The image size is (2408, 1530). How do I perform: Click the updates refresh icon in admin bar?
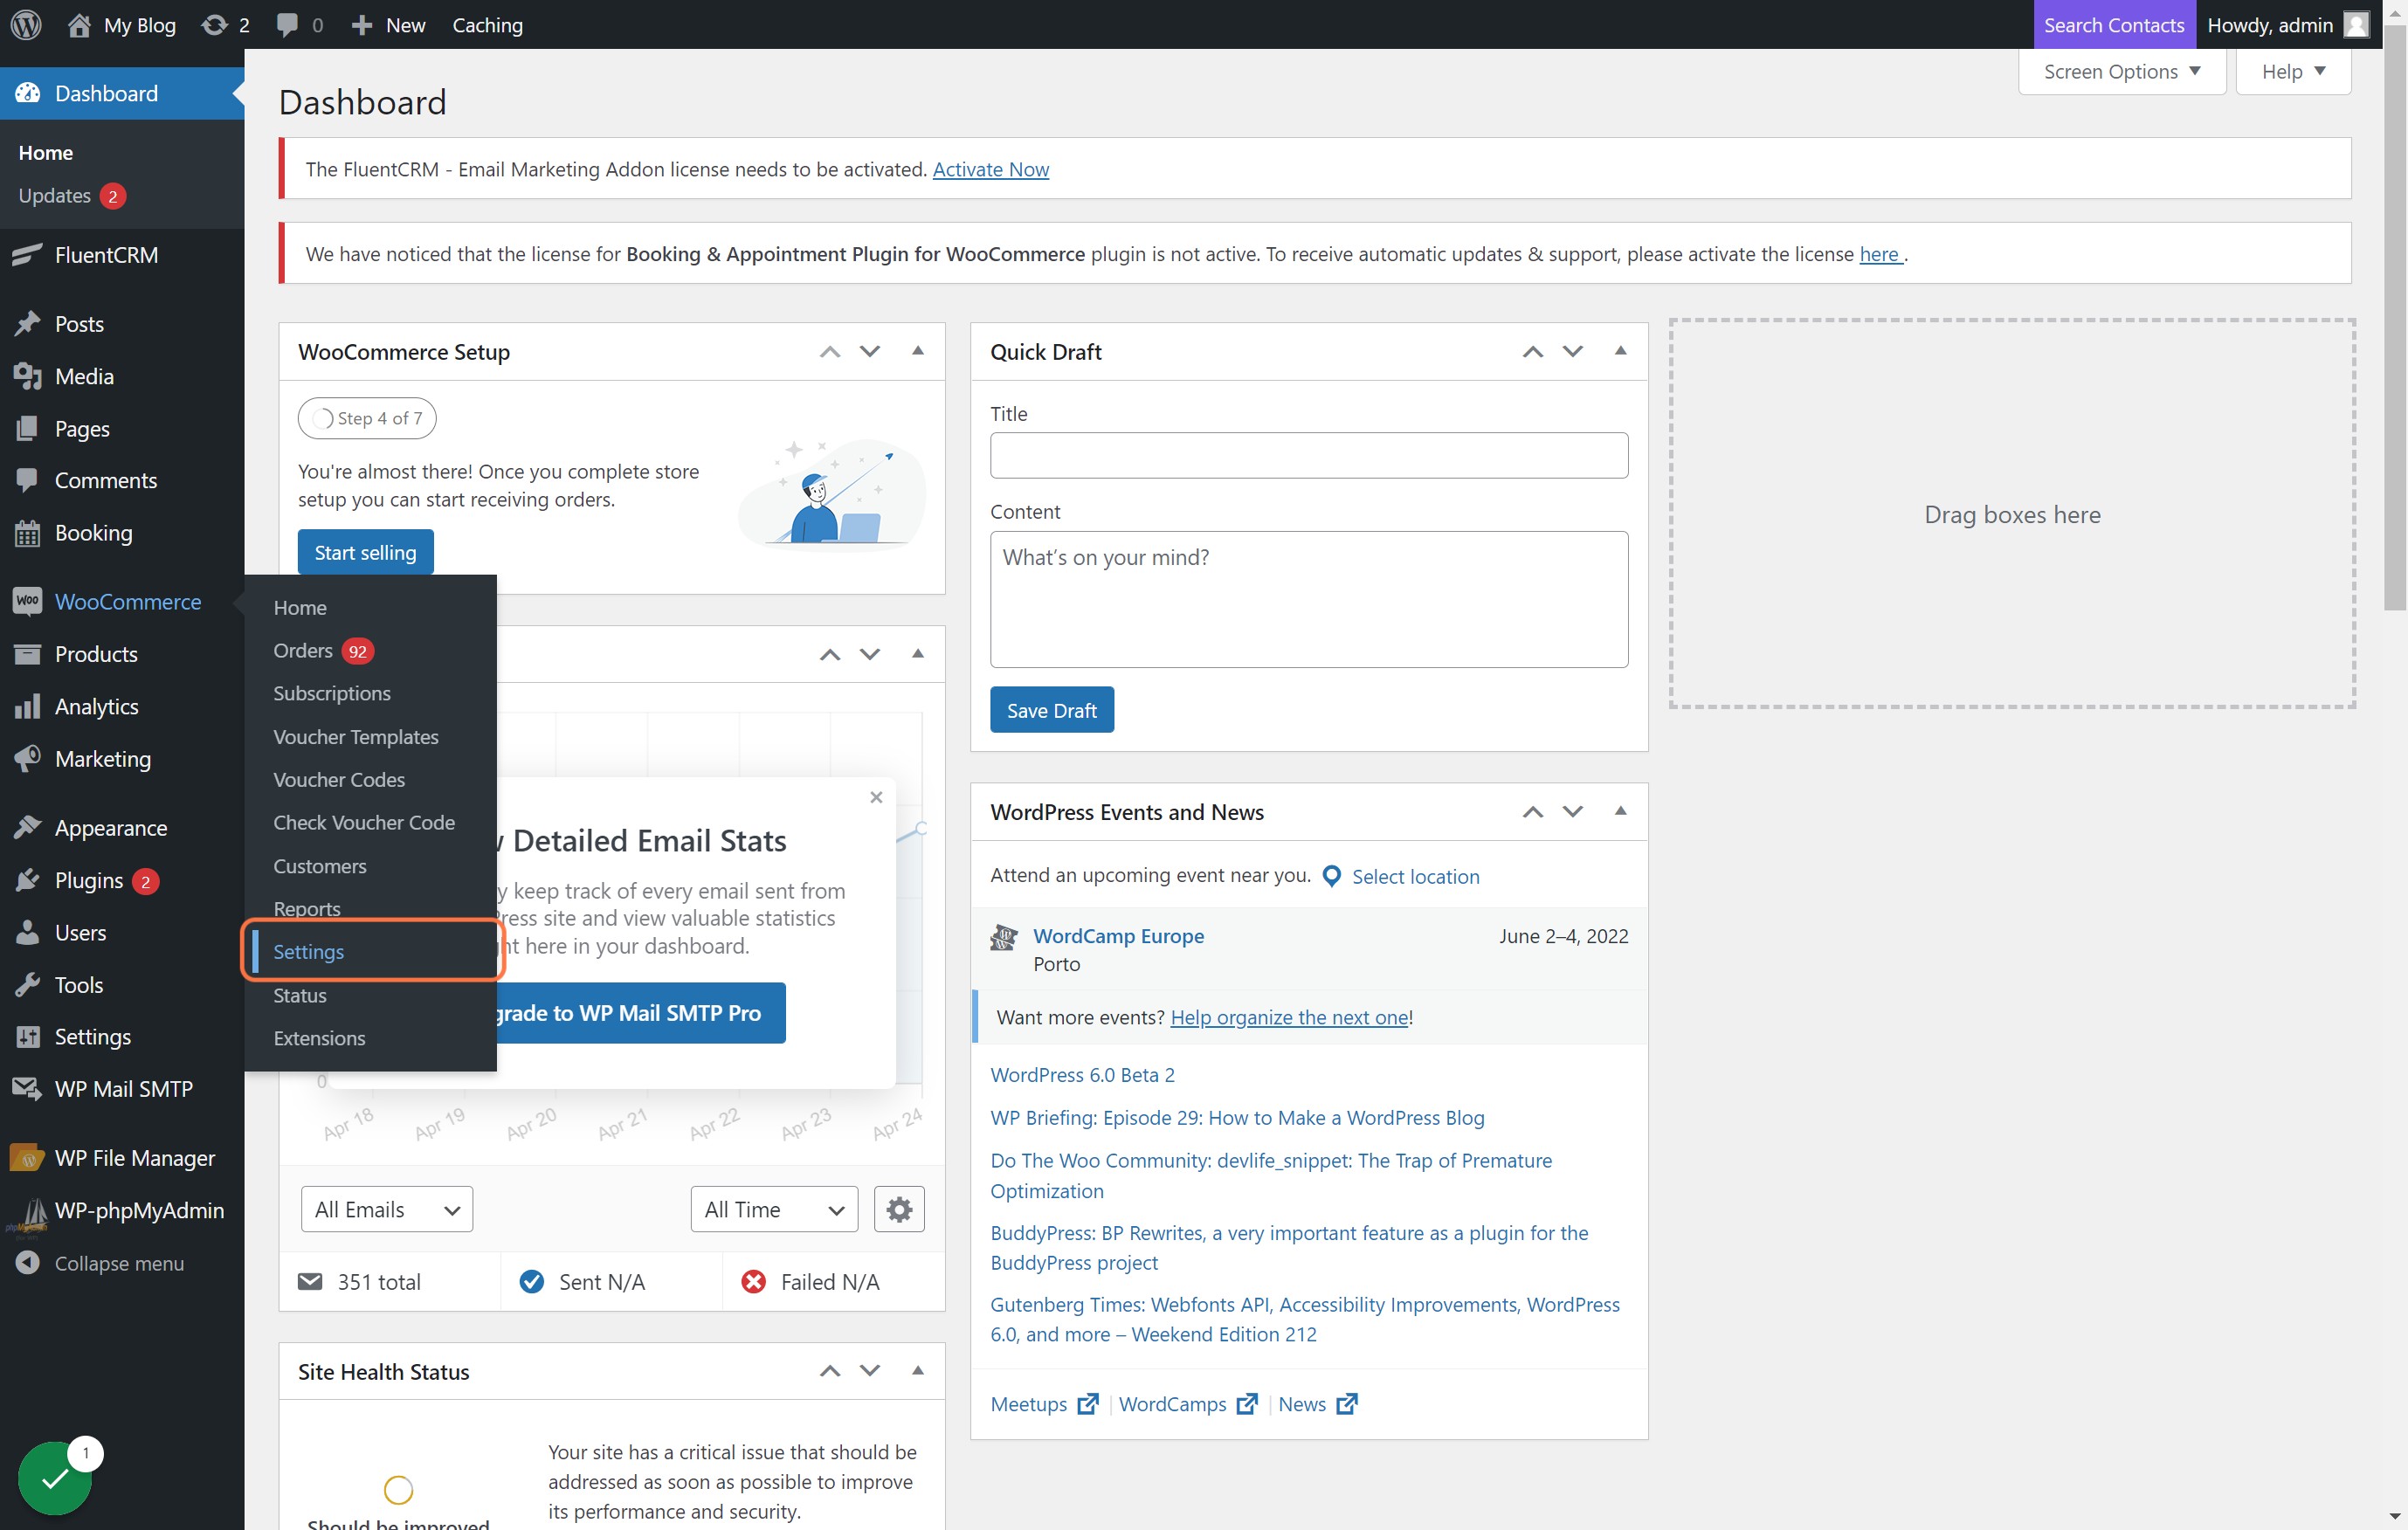click(x=214, y=24)
